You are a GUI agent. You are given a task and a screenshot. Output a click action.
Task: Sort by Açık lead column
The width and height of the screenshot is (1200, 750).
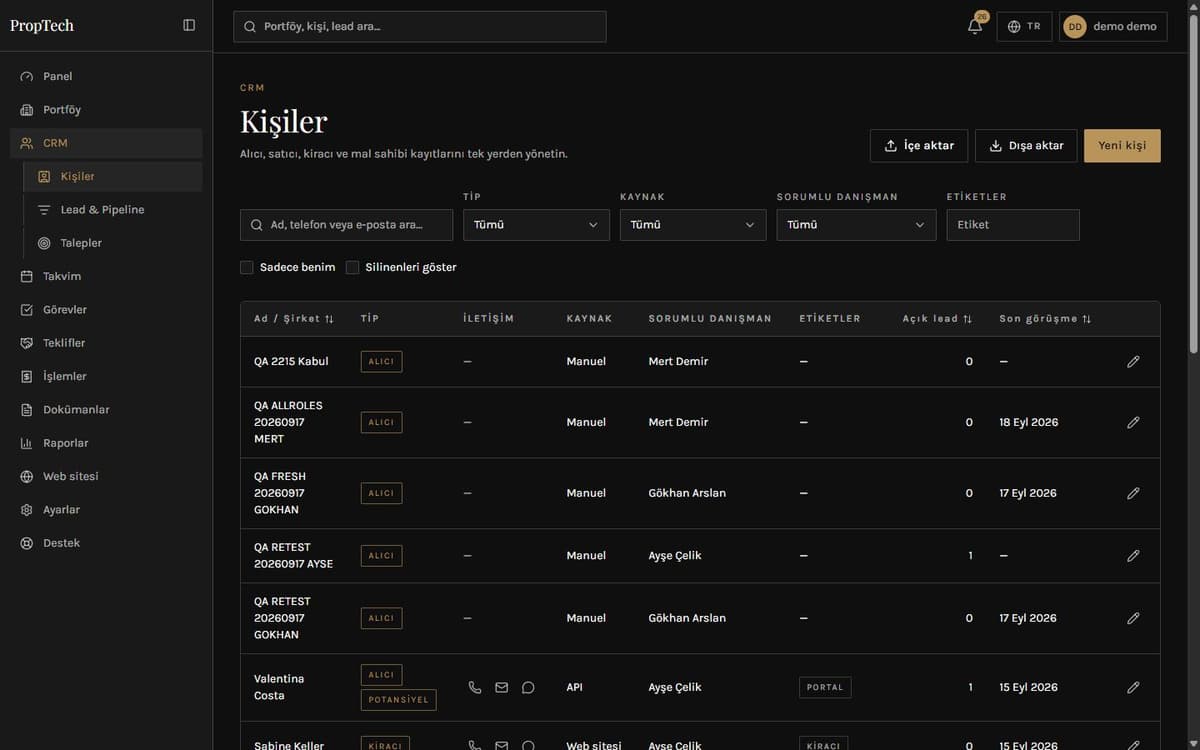coord(937,319)
